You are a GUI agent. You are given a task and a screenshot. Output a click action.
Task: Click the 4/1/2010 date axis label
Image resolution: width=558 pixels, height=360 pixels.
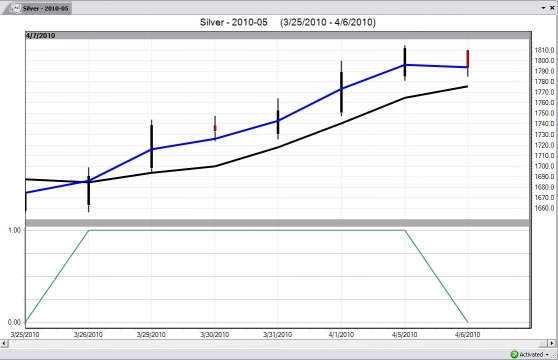(341, 334)
